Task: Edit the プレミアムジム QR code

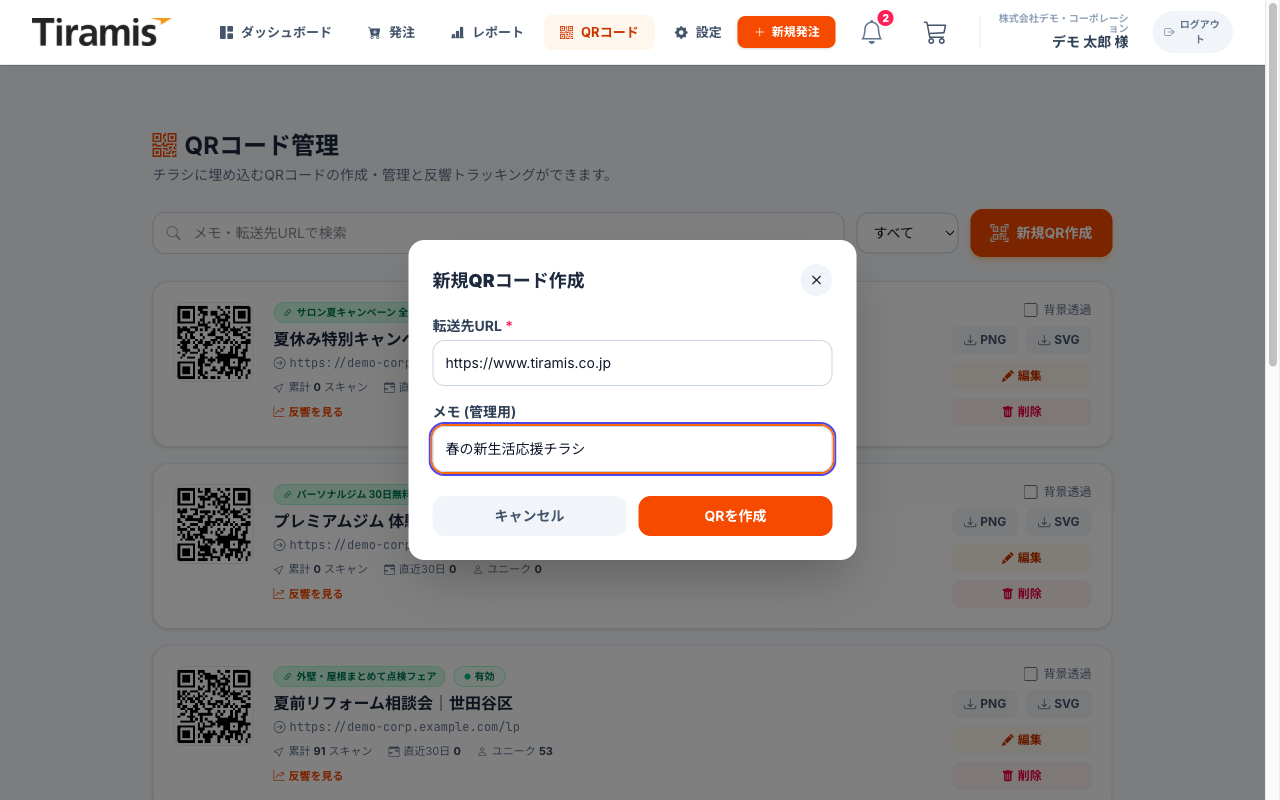Action: [x=1022, y=558]
